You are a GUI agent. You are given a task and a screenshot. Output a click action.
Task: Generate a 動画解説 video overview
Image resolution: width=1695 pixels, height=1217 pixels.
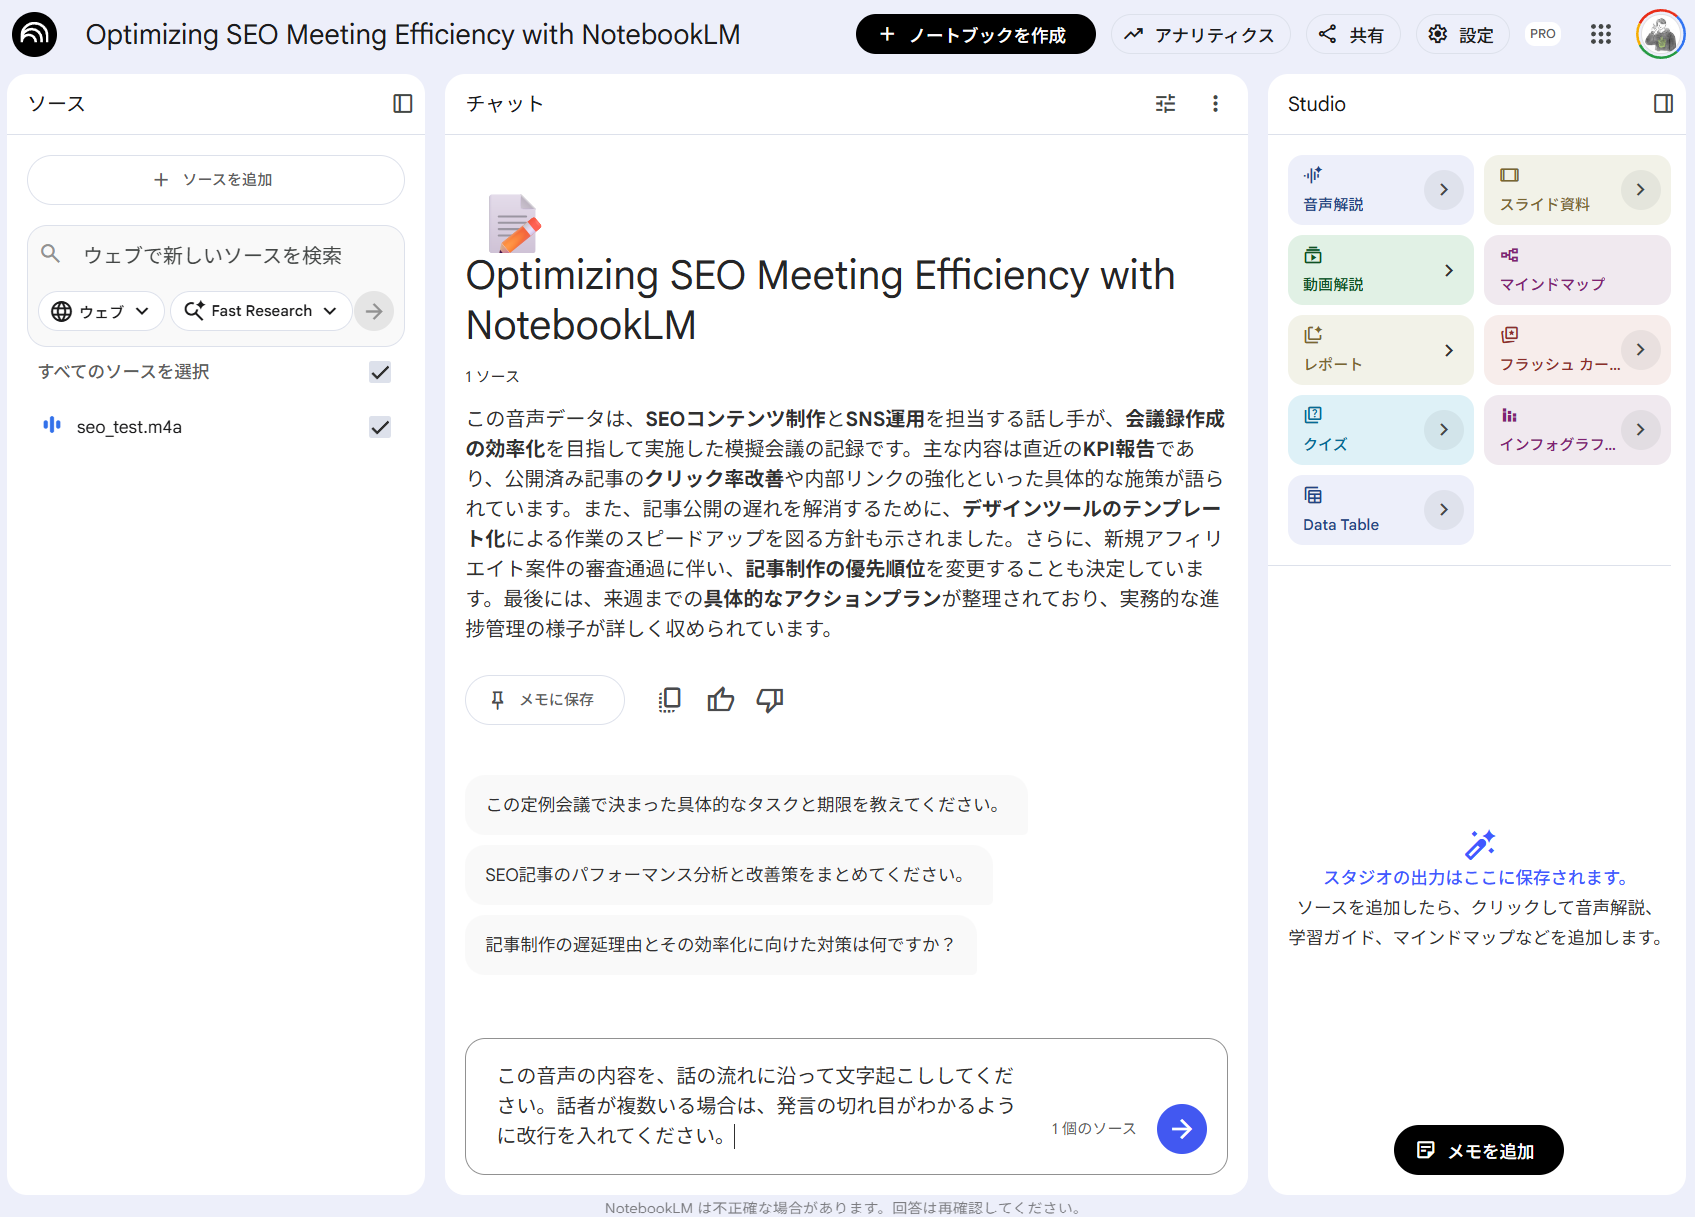1380,269
